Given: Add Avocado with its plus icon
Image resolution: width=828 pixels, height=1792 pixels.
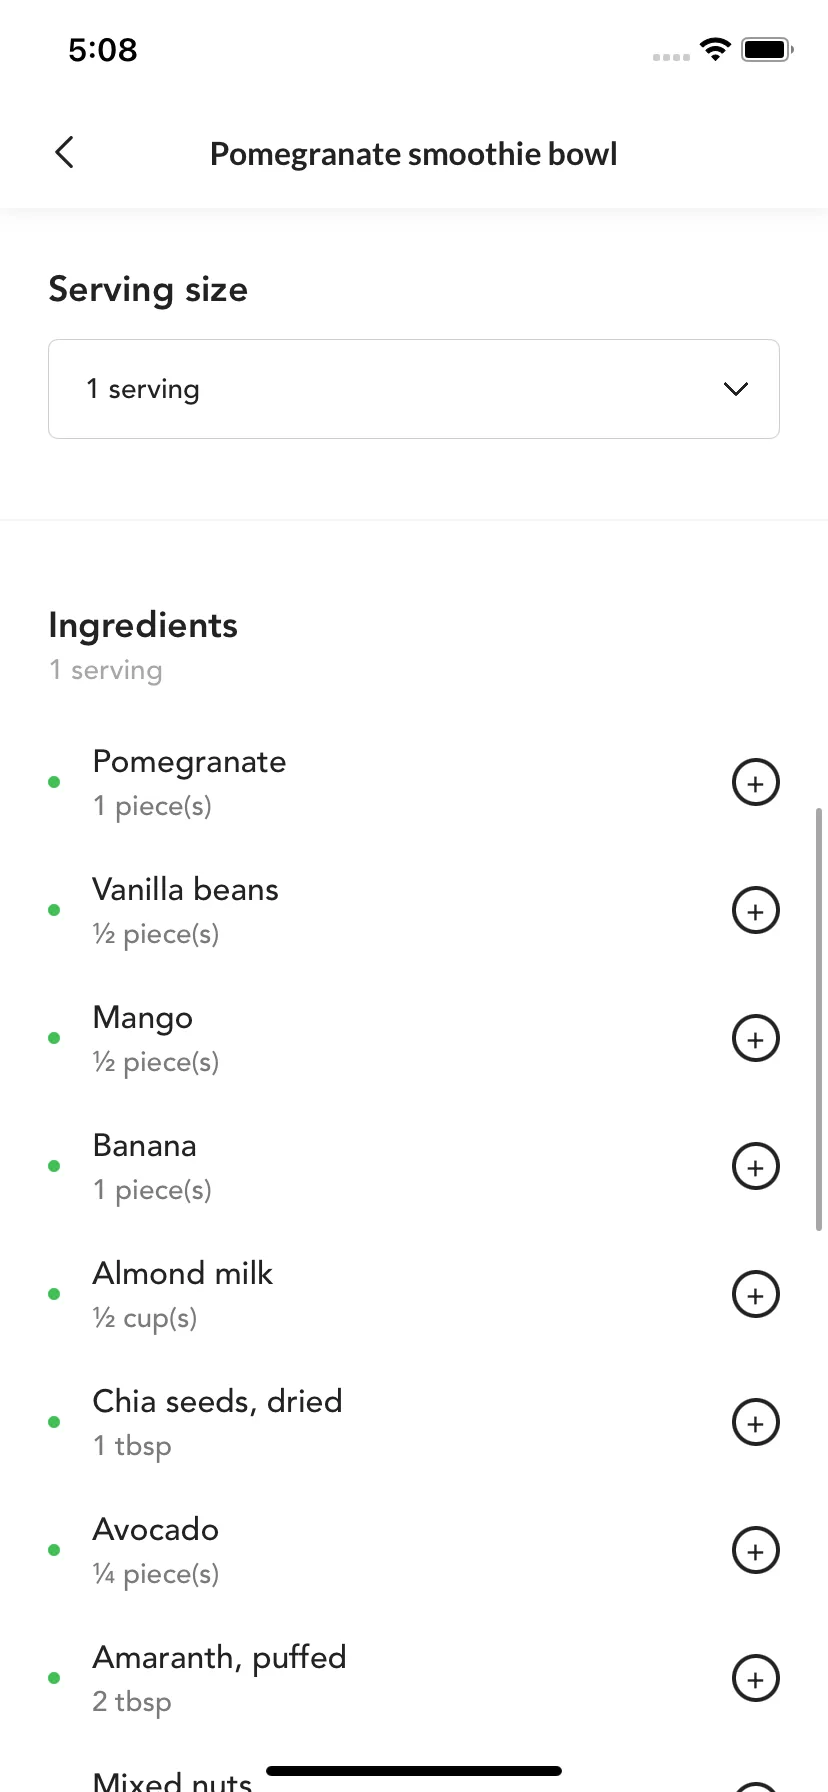Looking at the screenshot, I should [756, 1551].
